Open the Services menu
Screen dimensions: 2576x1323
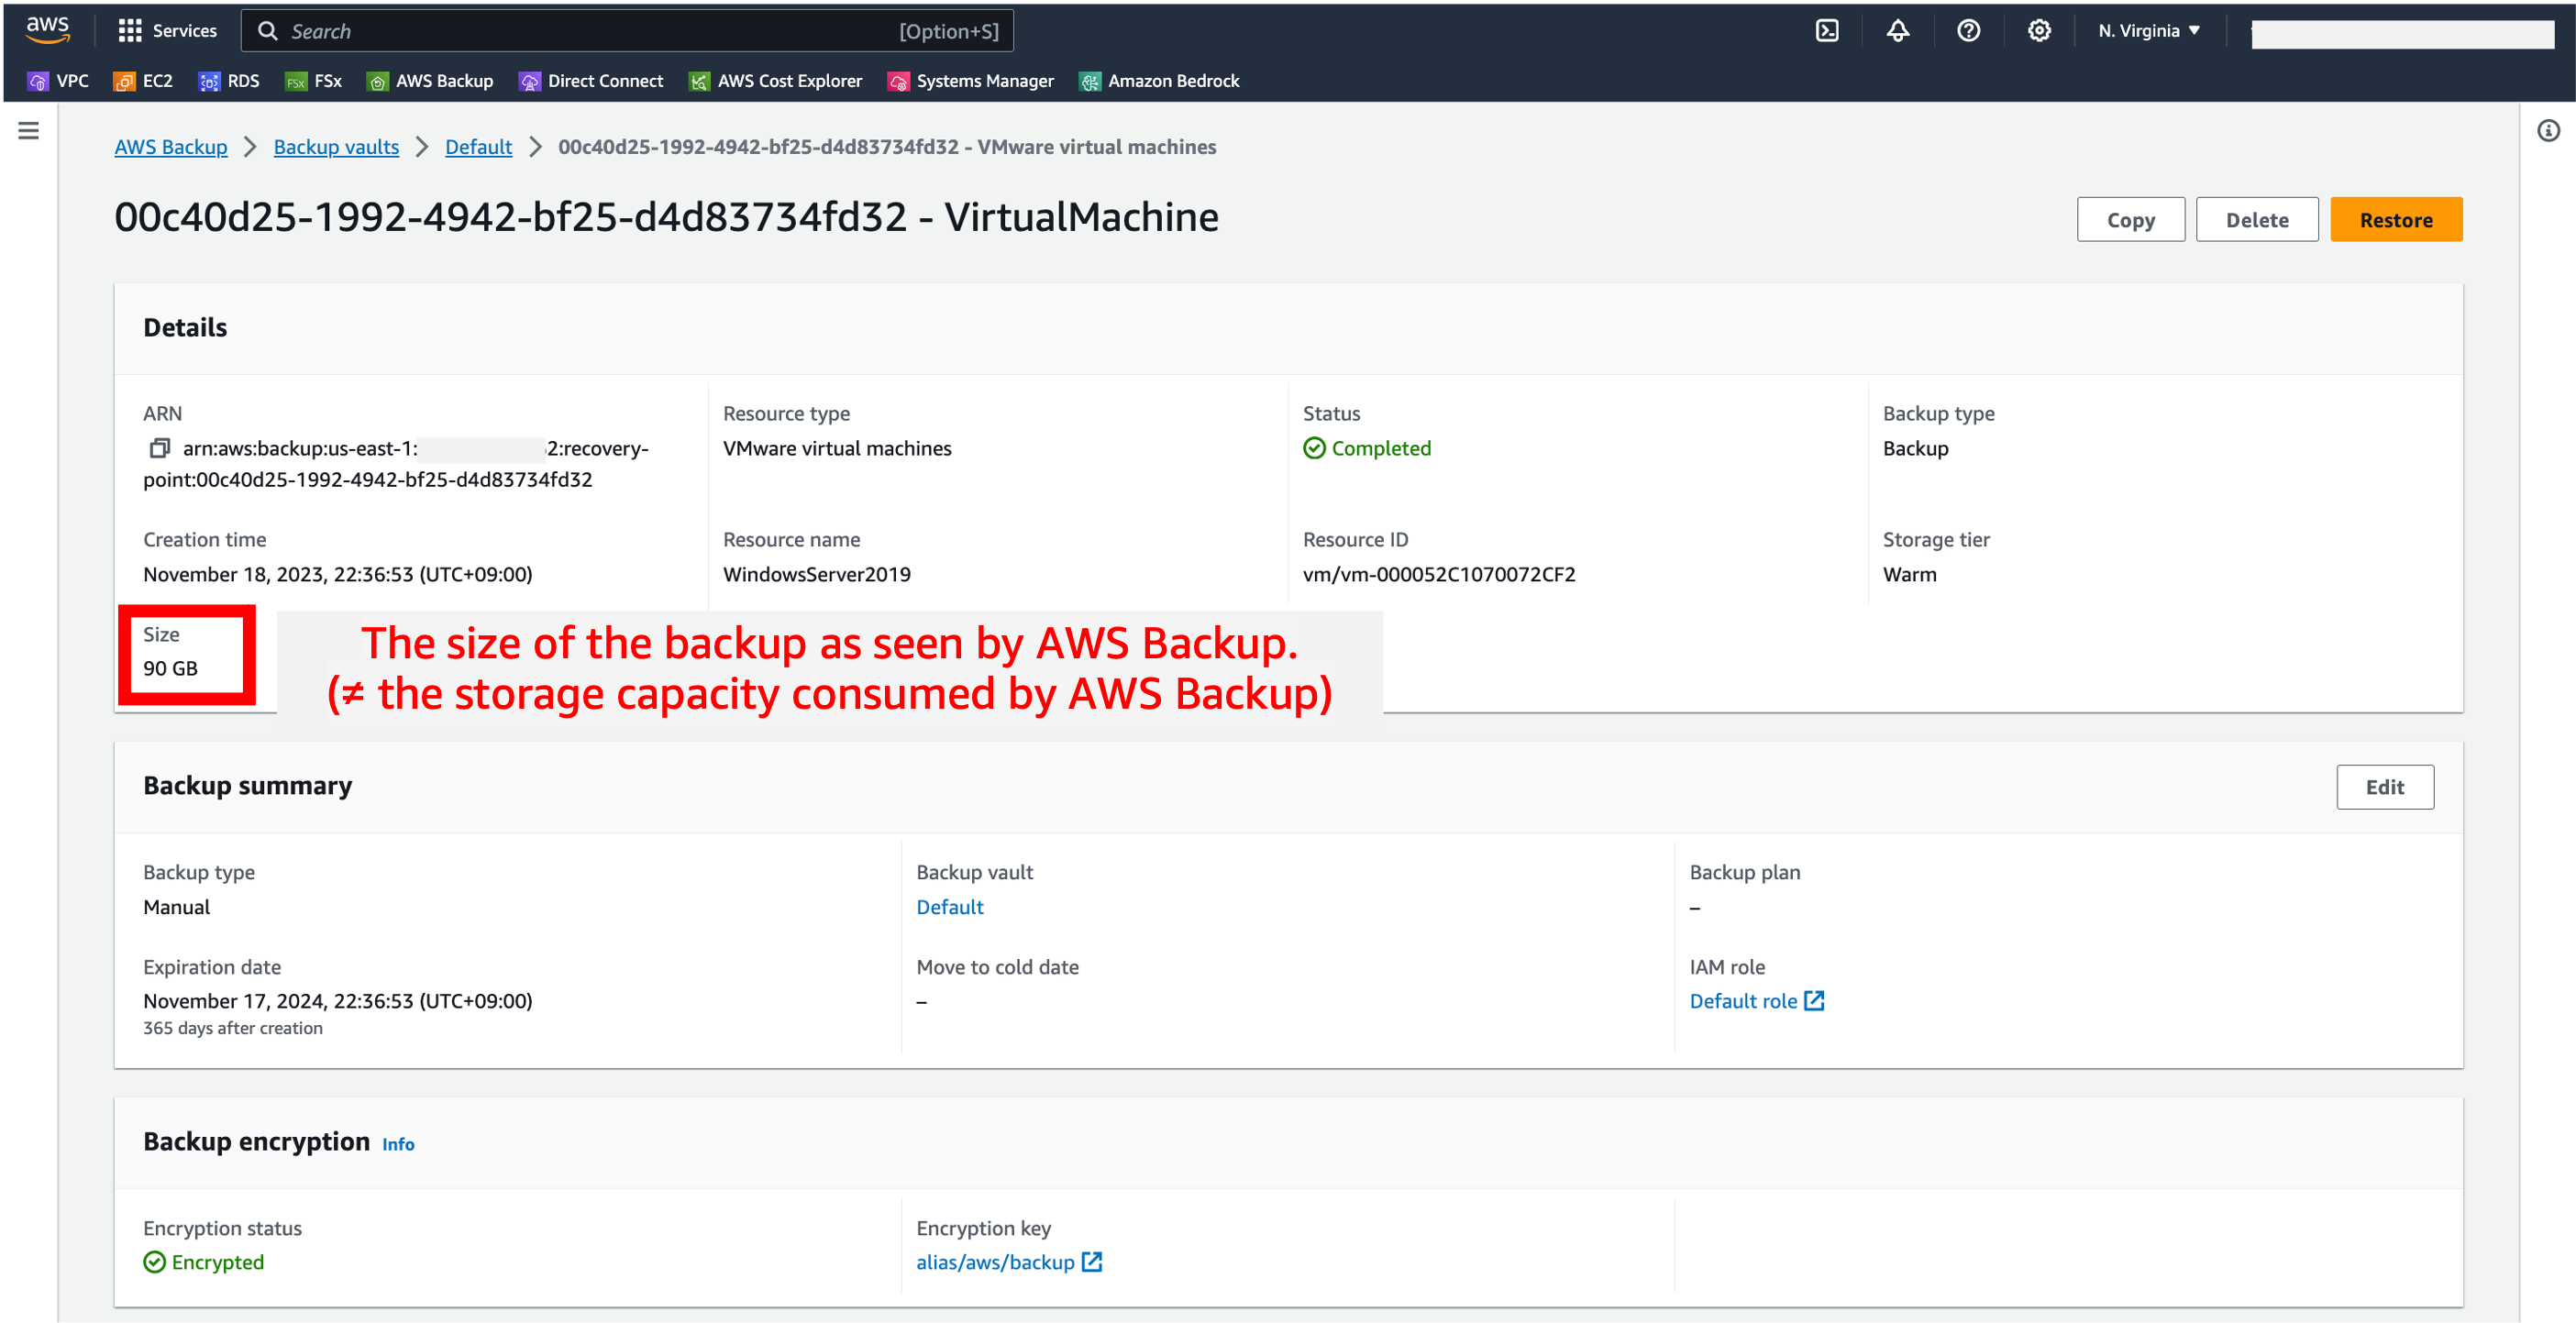coord(167,30)
